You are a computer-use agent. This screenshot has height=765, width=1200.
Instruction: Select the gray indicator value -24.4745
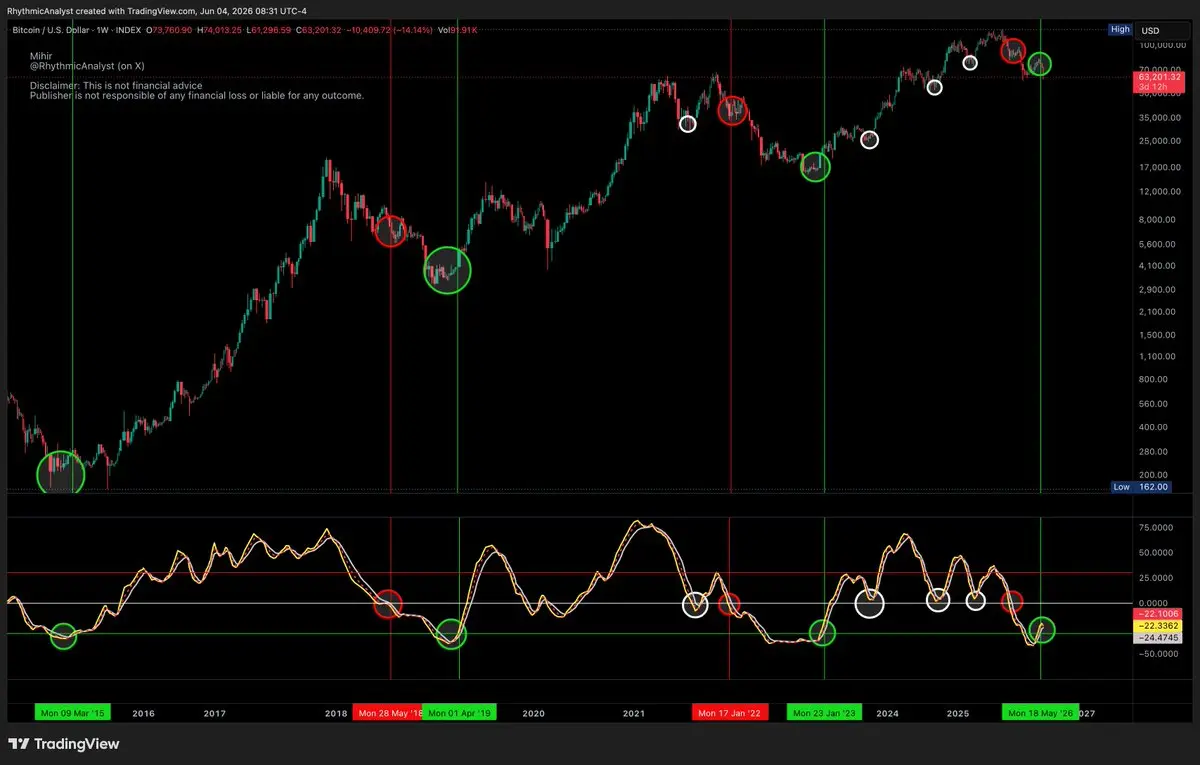point(1158,637)
